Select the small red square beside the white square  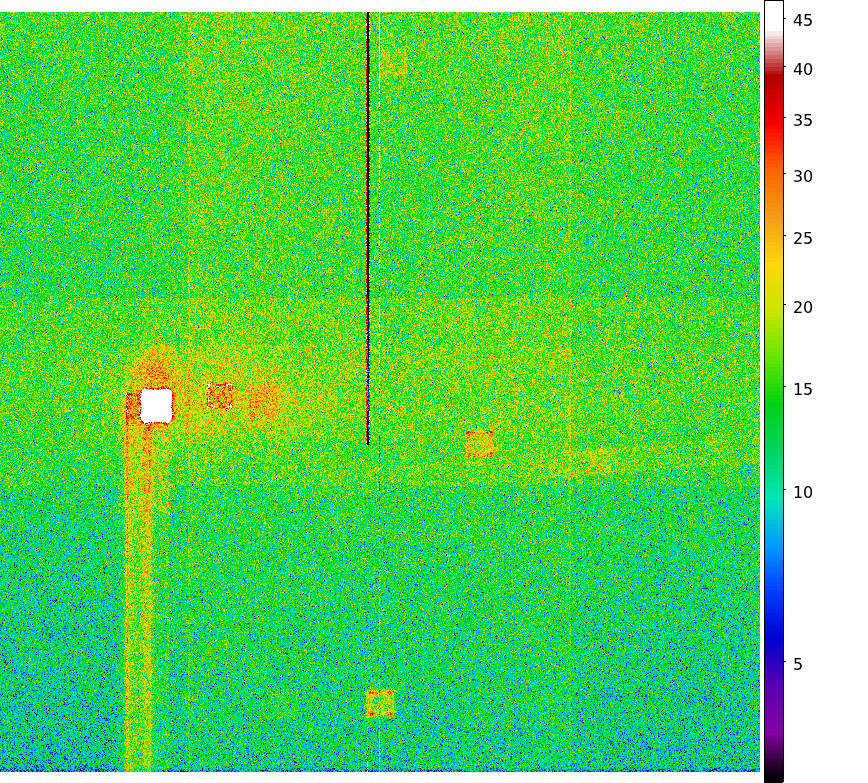tap(220, 395)
